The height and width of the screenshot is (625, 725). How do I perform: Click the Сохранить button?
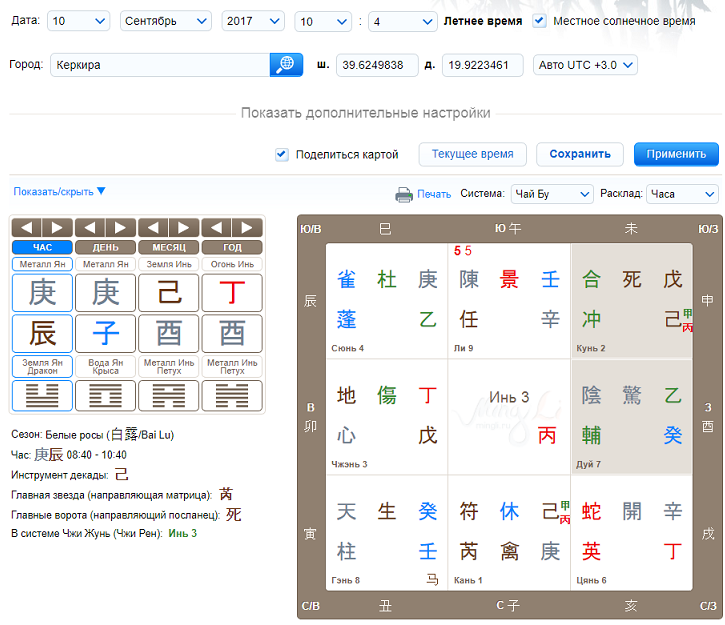click(x=580, y=154)
